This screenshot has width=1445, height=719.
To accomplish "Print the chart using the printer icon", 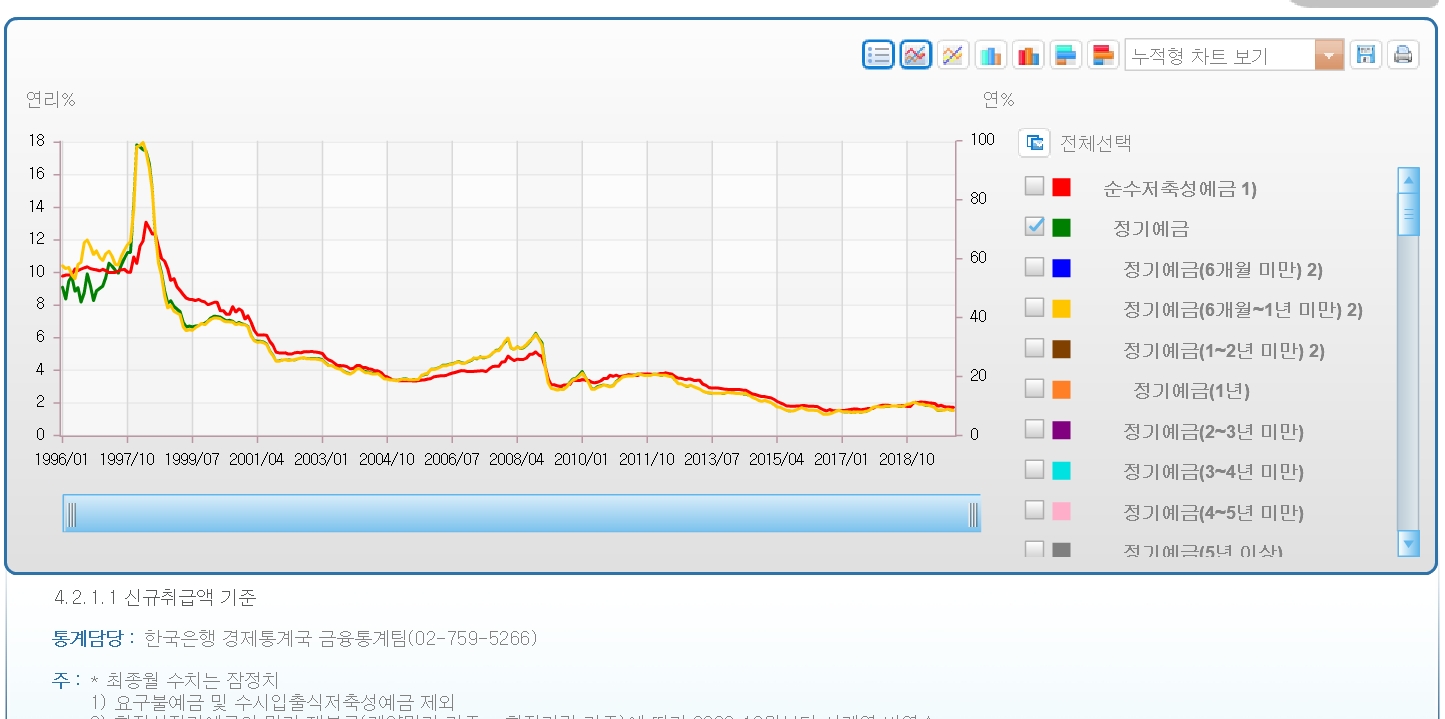I will (1403, 55).
